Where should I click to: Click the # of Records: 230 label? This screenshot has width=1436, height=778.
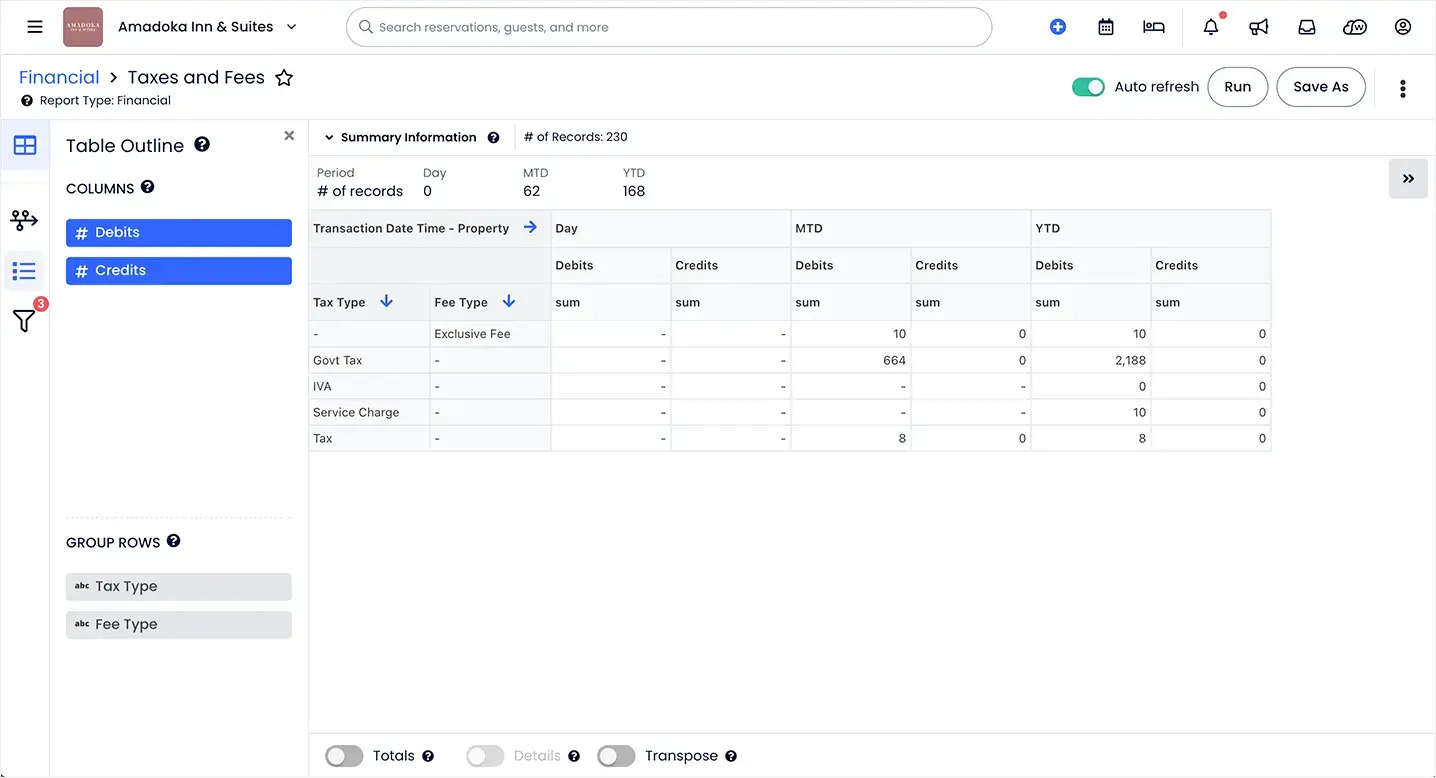click(576, 137)
